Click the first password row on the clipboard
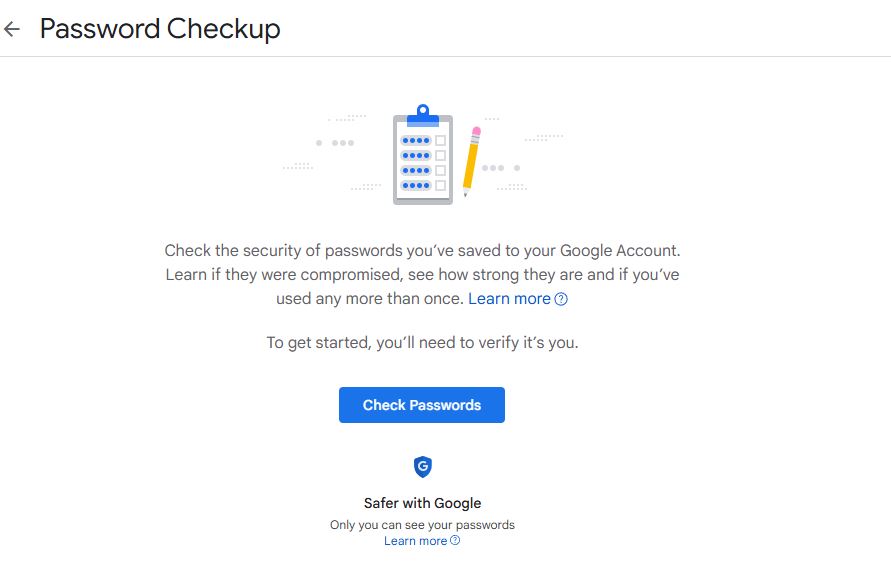 [415, 141]
